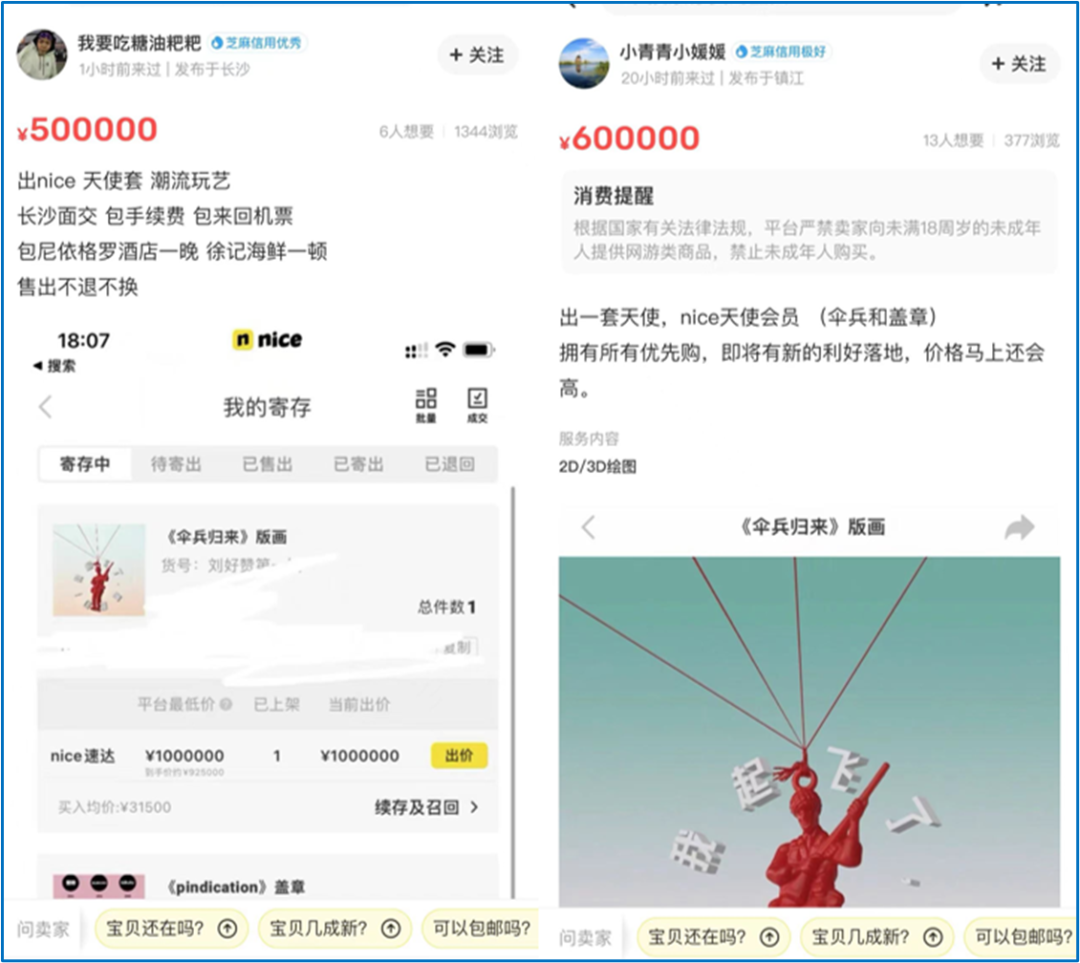
Task: Click the nice app logo at top
Action: tap(266, 340)
